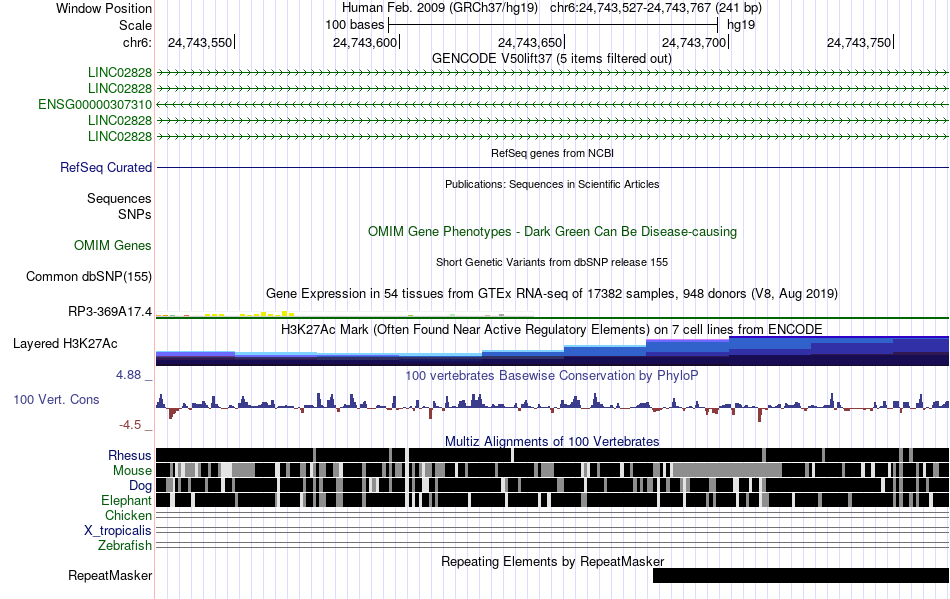Click coordinate marker 24,743,550

point(200,42)
